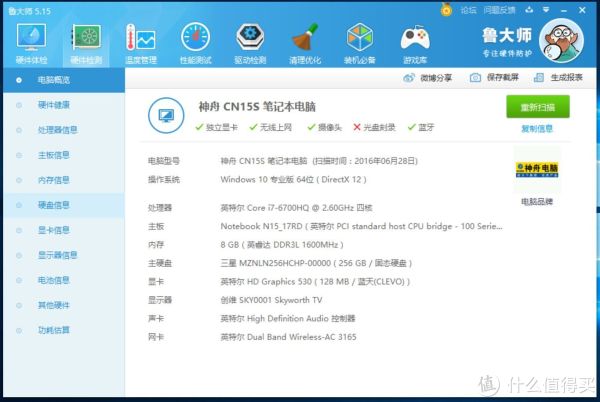Click the 蓝牙 checkmark indicator
Viewport: 600px width, 402px height.
pos(421,127)
